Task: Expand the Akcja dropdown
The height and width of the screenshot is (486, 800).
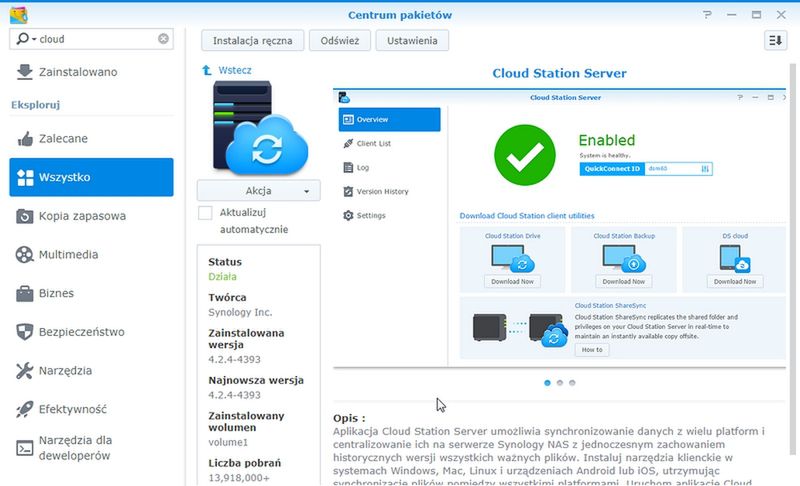Action: (259, 191)
